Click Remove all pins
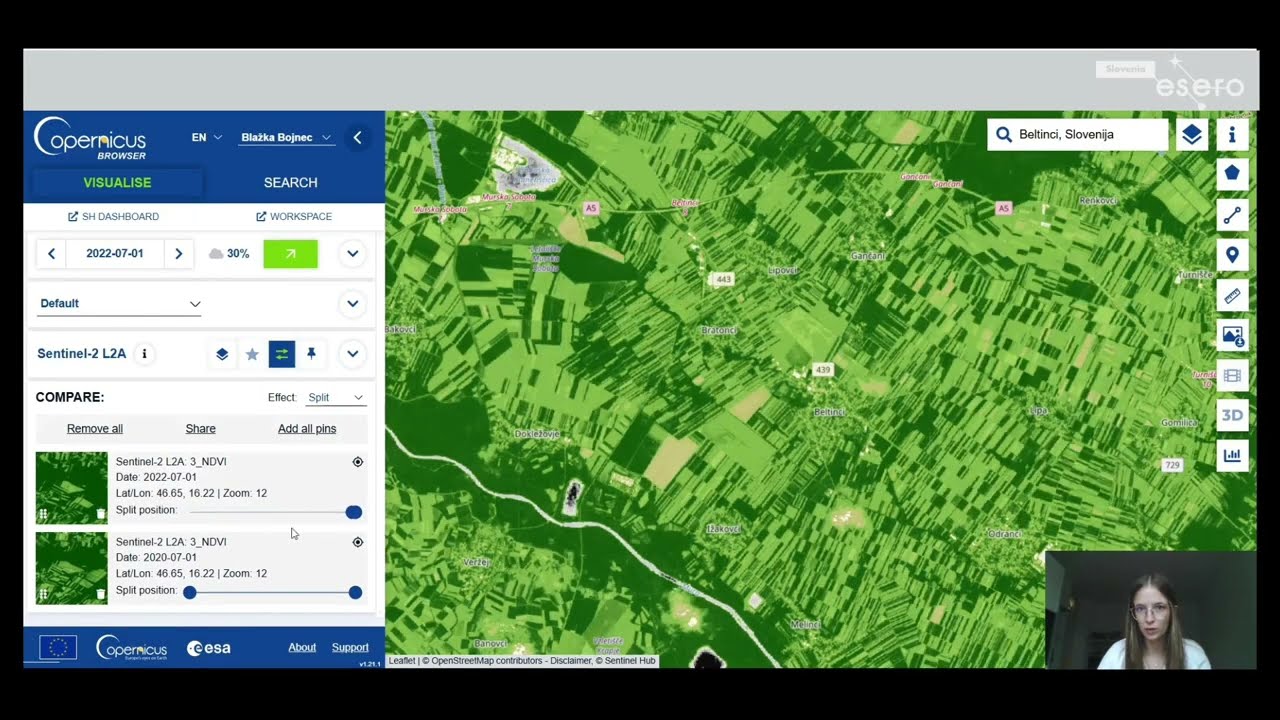The height and width of the screenshot is (720, 1280). [95, 429]
